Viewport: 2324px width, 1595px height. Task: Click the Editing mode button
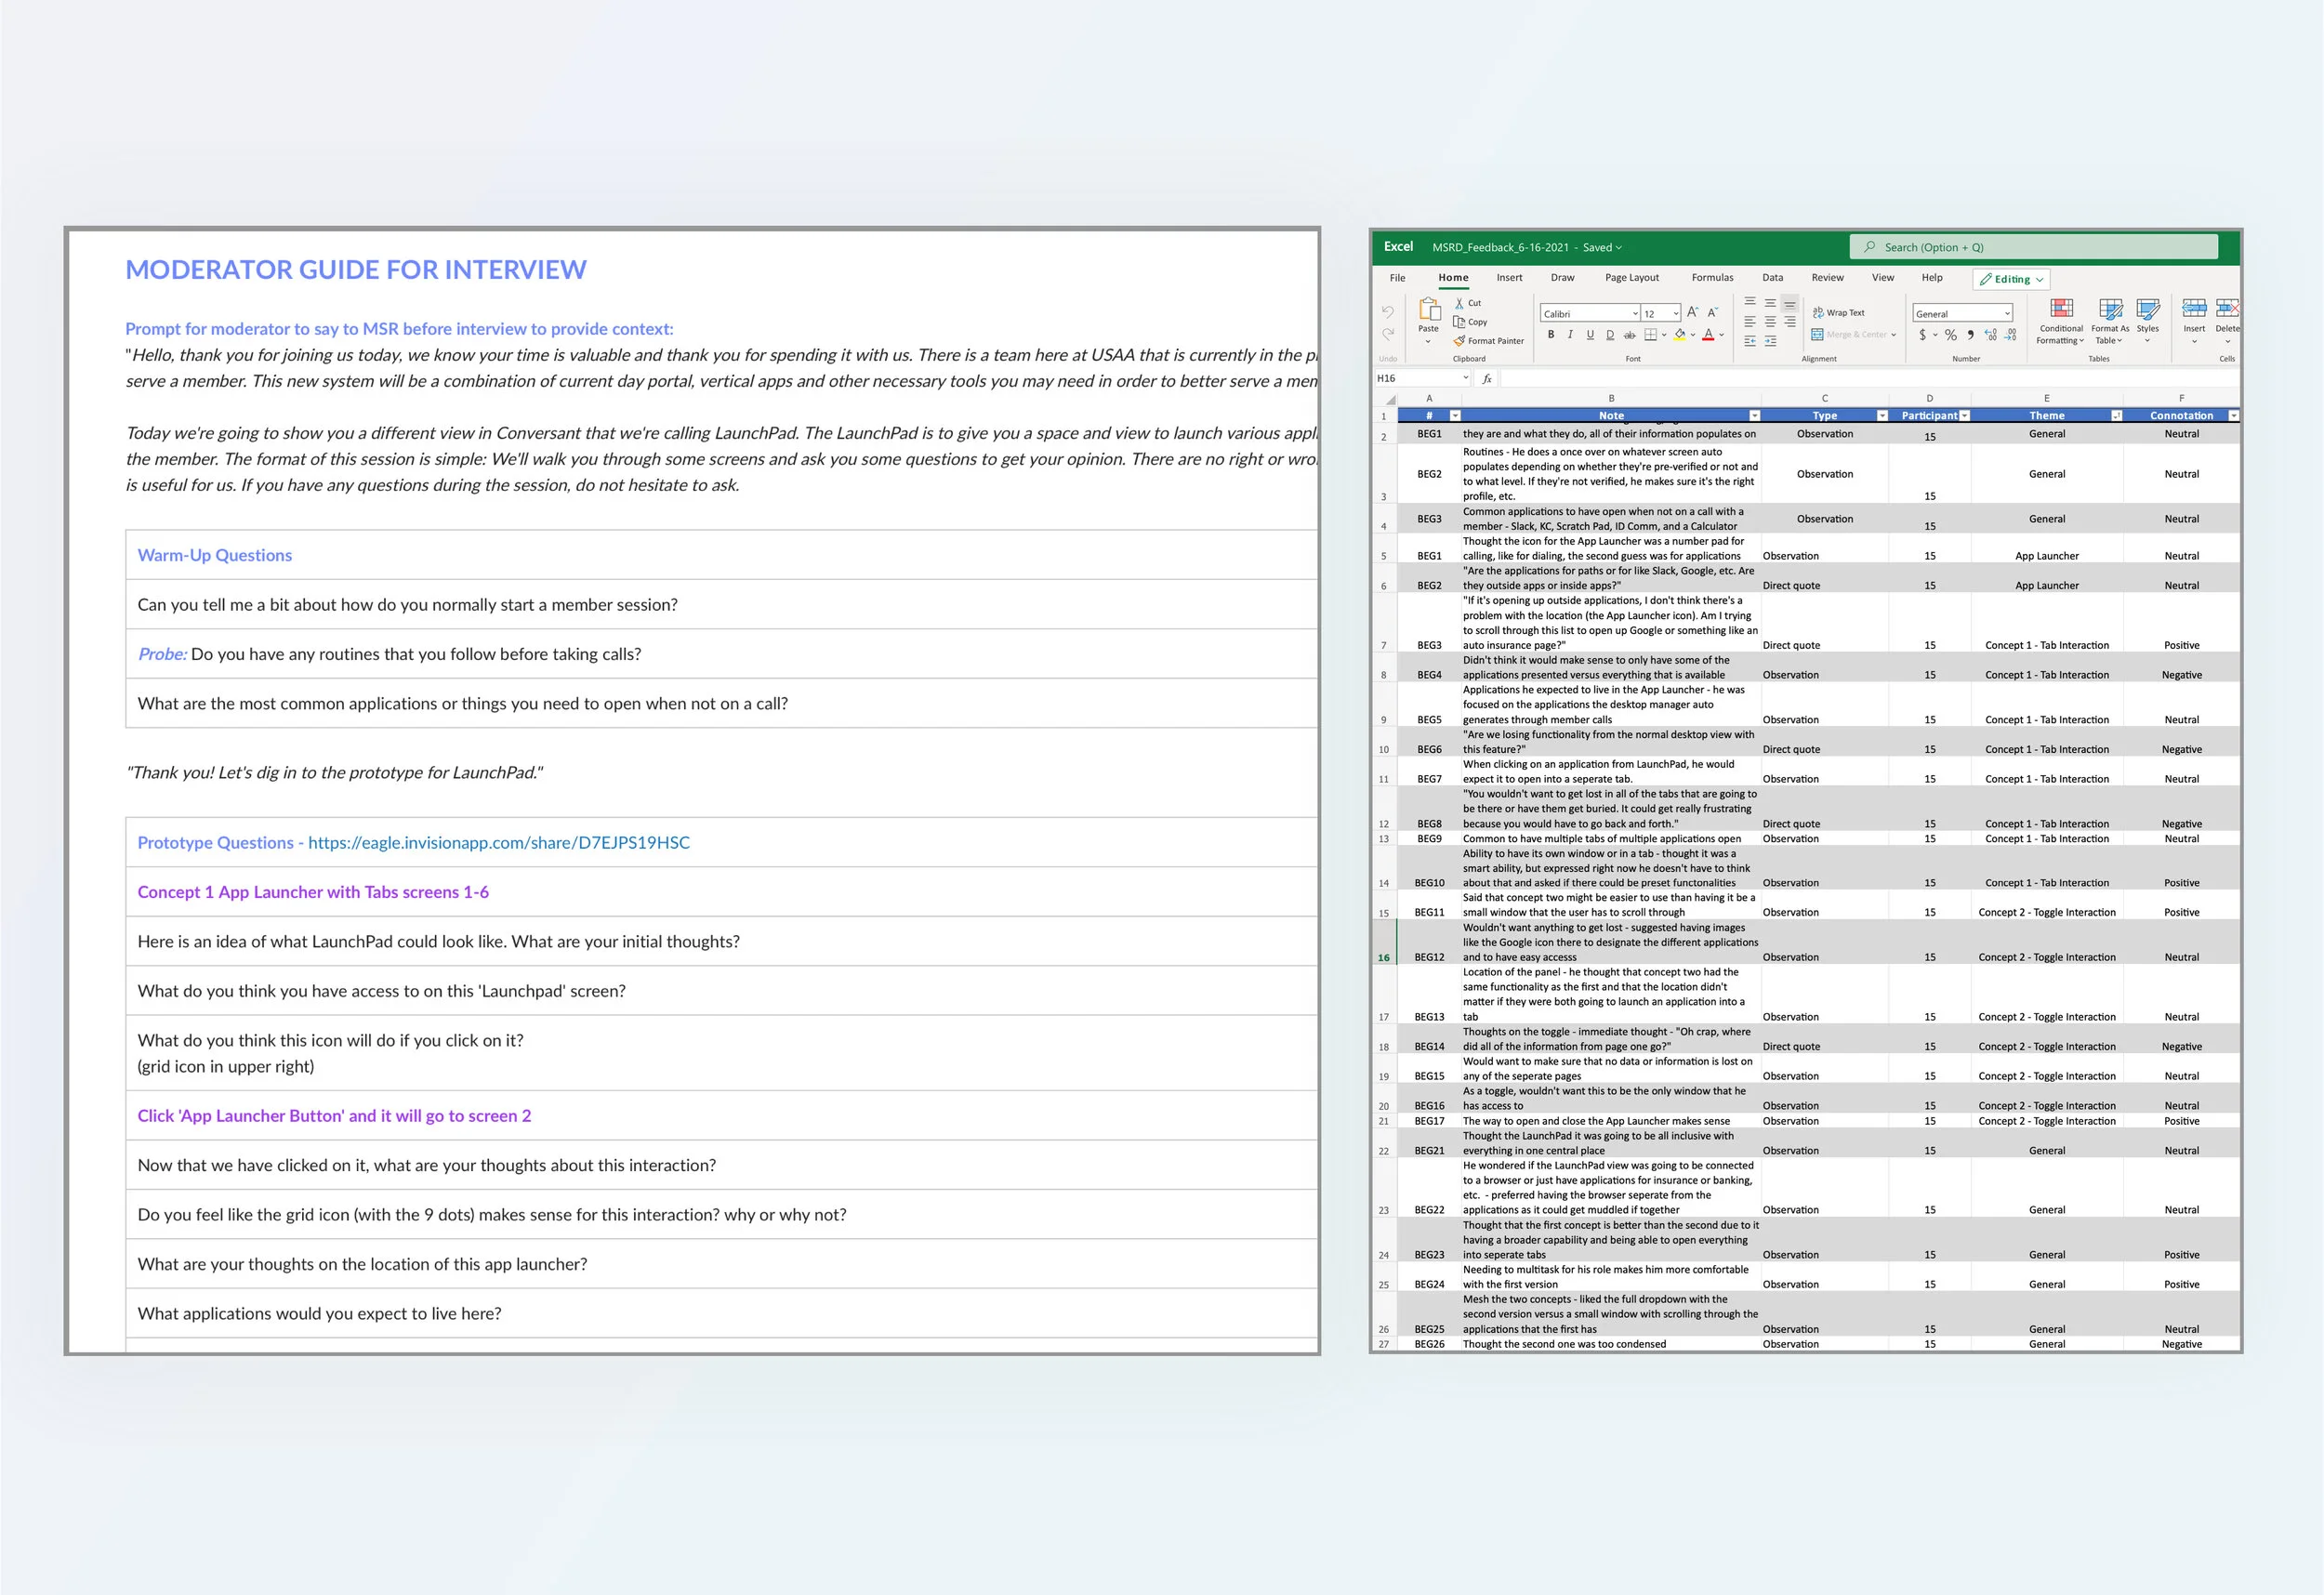click(x=2011, y=280)
